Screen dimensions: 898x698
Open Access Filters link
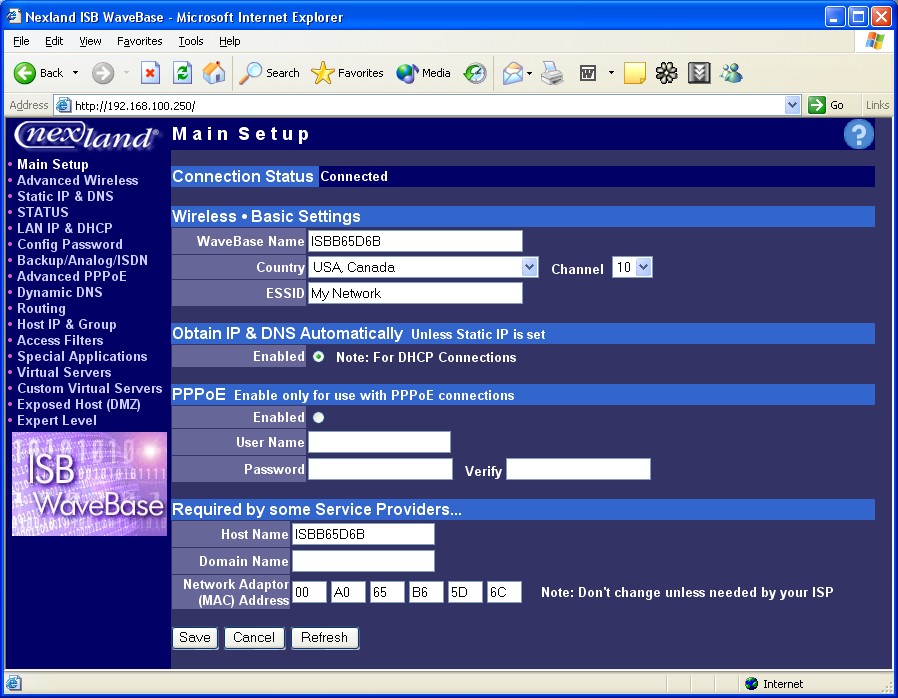click(60, 341)
